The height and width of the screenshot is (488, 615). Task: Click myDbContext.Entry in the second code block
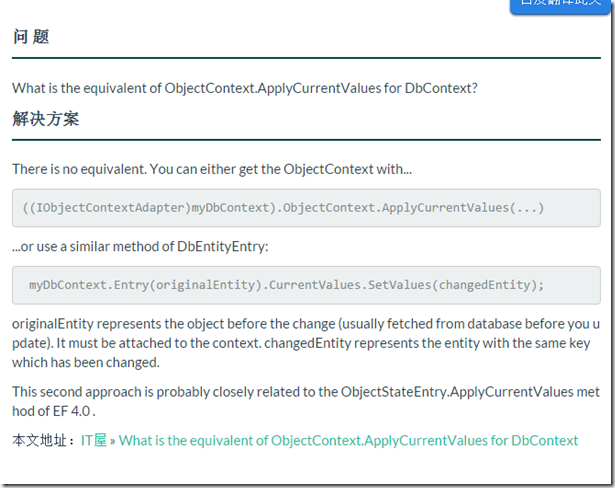tap(89, 285)
